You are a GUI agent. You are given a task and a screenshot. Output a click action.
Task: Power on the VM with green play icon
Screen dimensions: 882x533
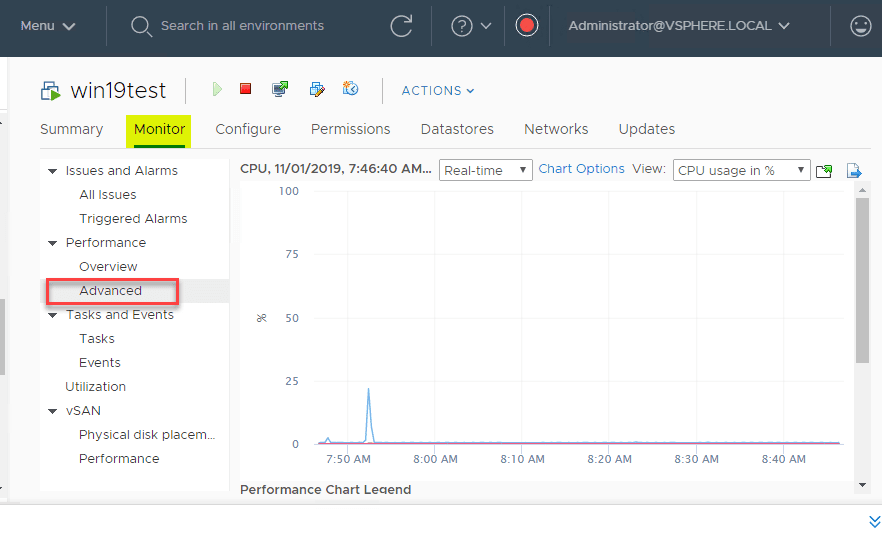coord(217,89)
